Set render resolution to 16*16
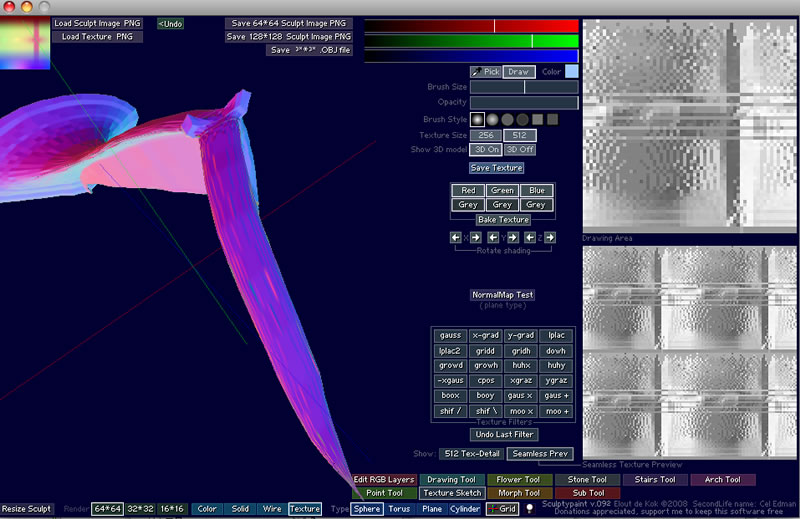Screen dimensions: 800x519 tap(172, 509)
